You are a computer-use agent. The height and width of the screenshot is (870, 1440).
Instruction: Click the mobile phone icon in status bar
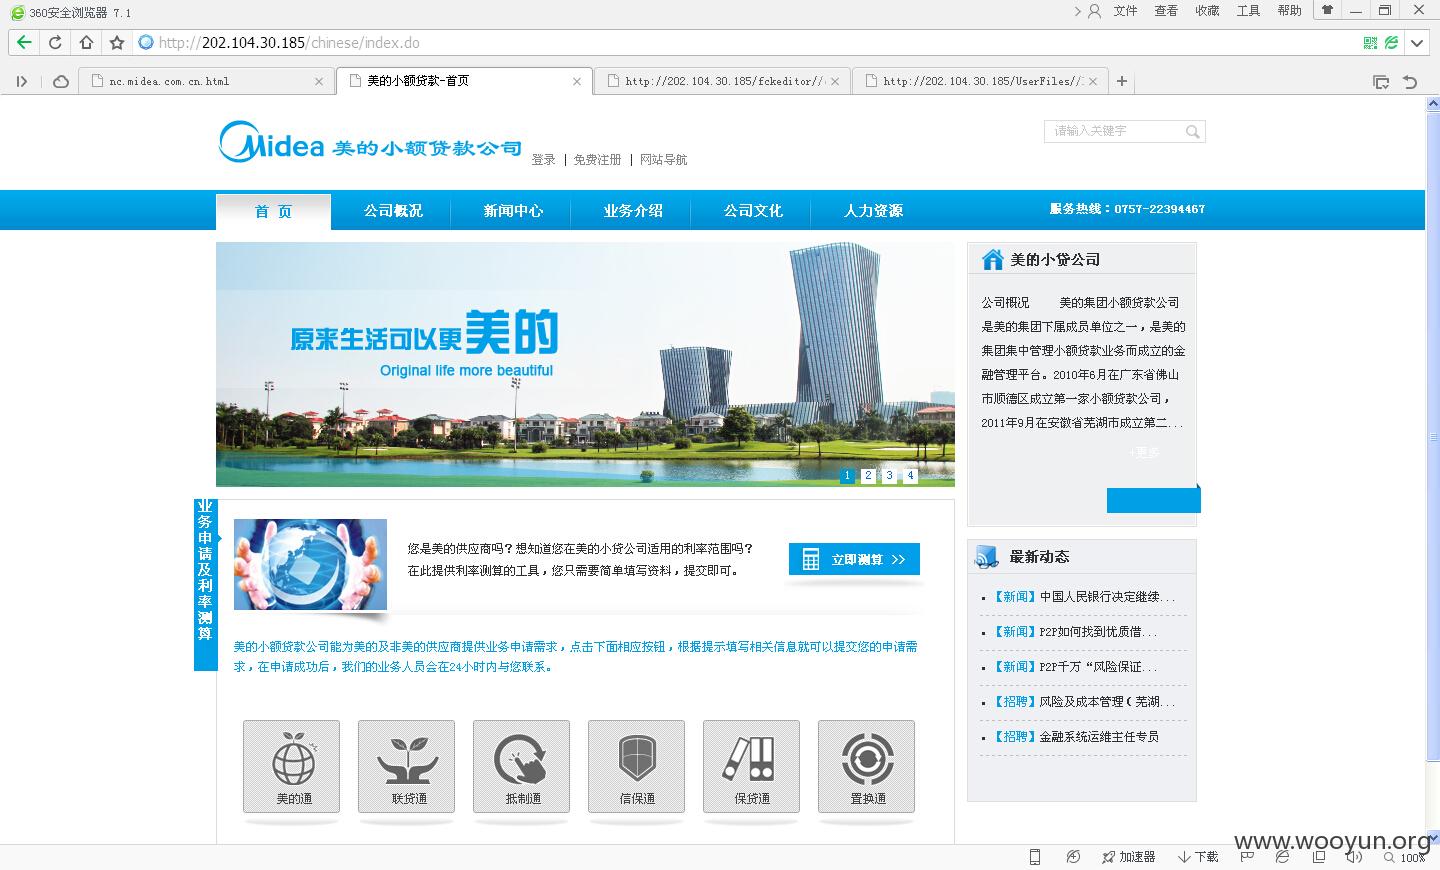(1035, 857)
